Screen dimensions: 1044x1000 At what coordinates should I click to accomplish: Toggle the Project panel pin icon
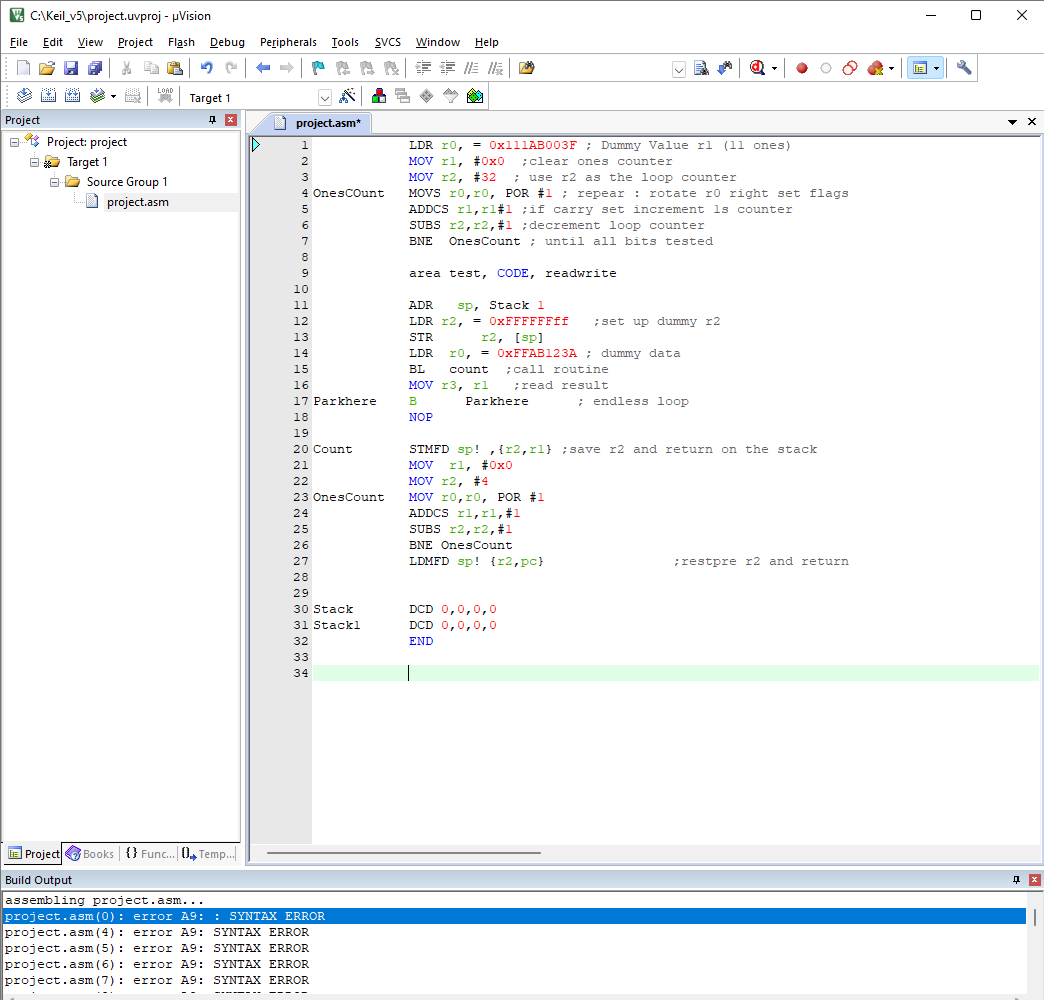click(211, 120)
